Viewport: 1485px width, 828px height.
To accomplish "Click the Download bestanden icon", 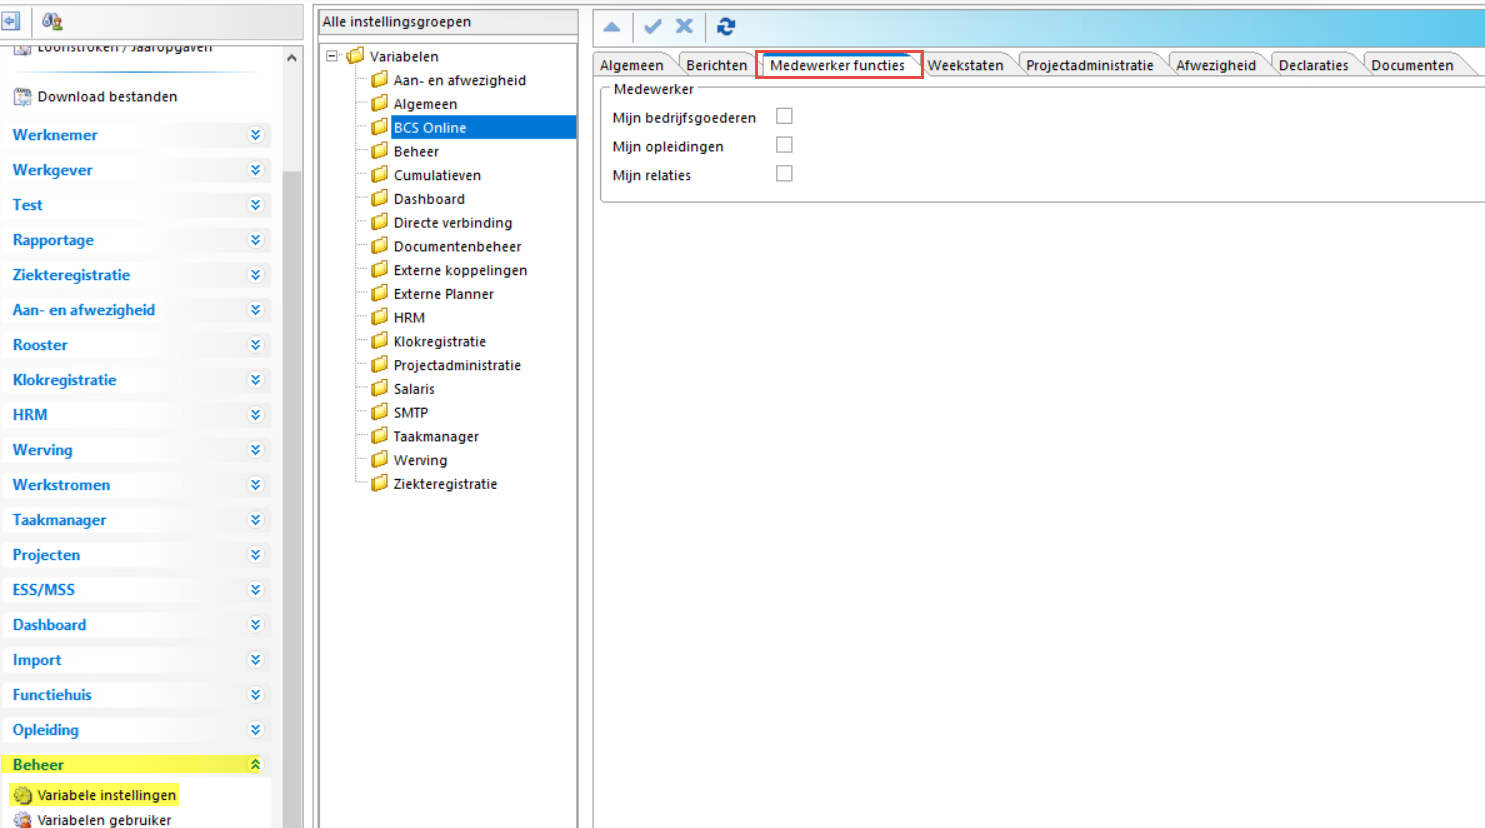I will coord(22,97).
